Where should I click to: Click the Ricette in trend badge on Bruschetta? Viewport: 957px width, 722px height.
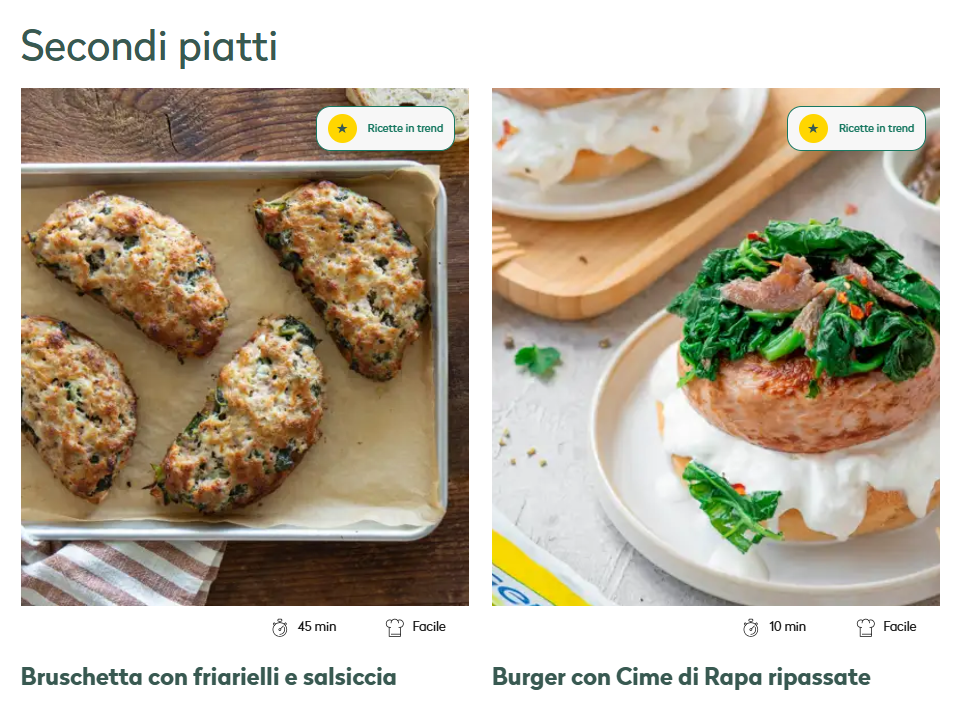386,128
